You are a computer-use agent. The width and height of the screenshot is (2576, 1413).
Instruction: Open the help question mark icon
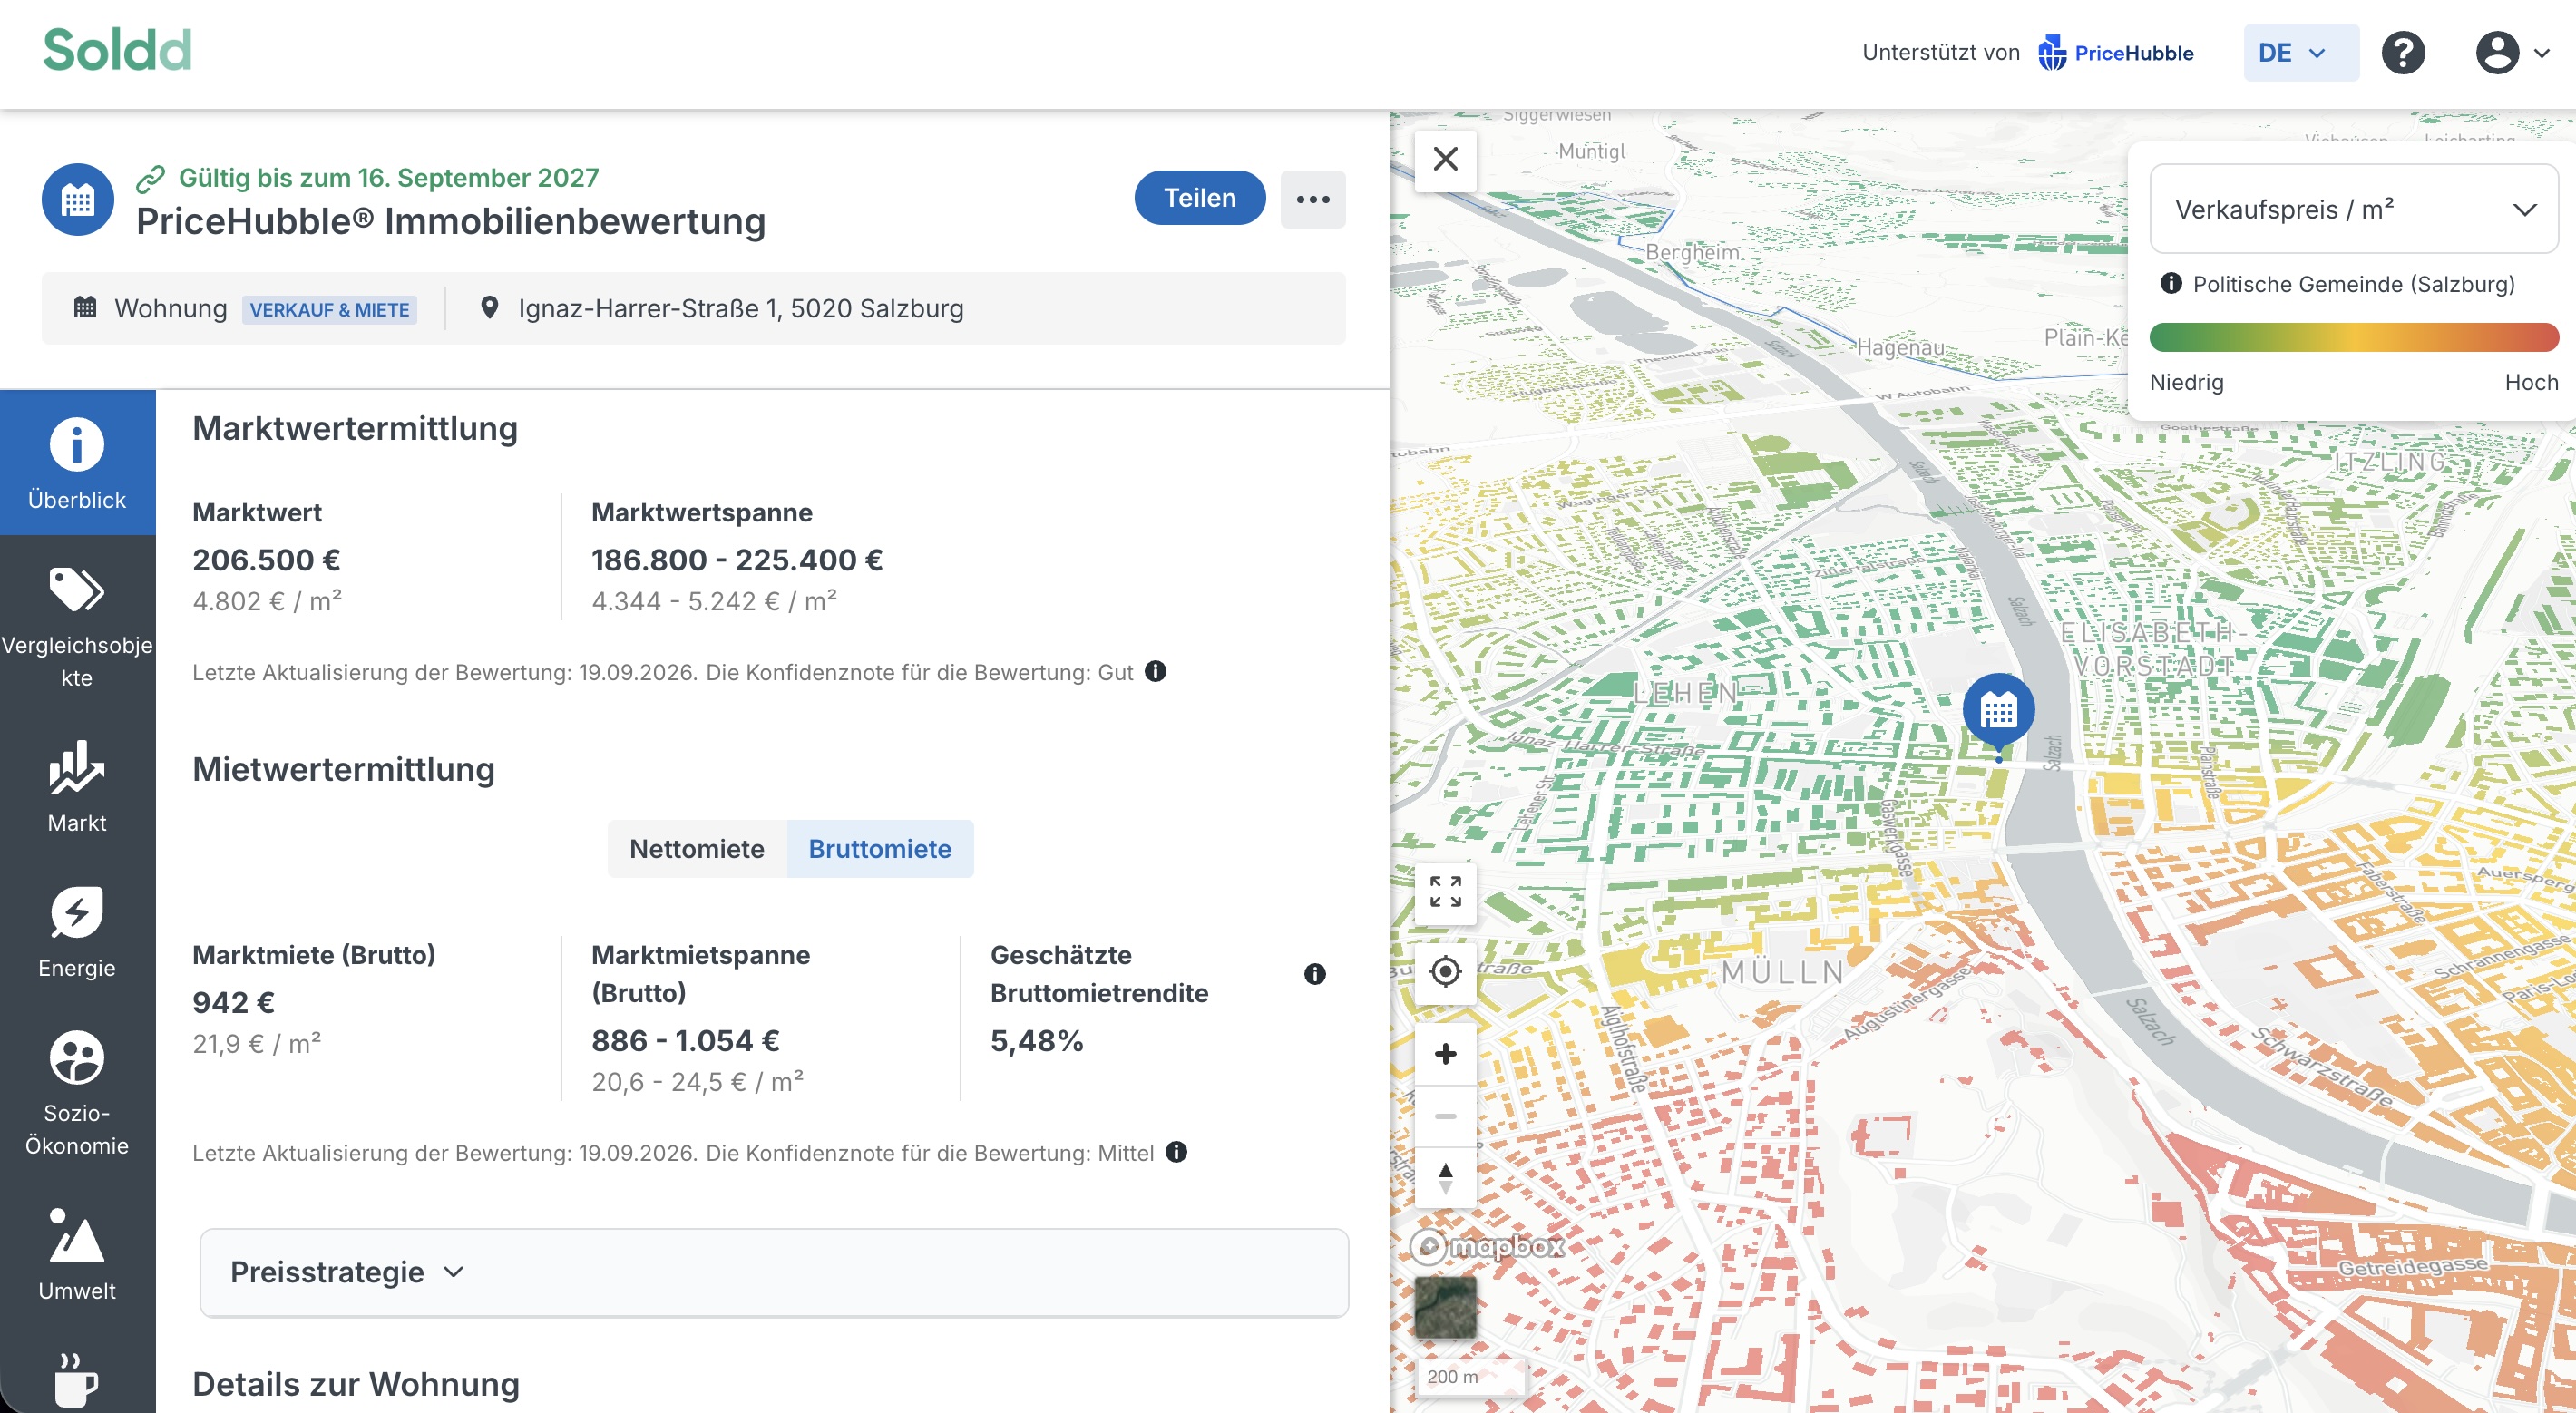click(x=2402, y=53)
